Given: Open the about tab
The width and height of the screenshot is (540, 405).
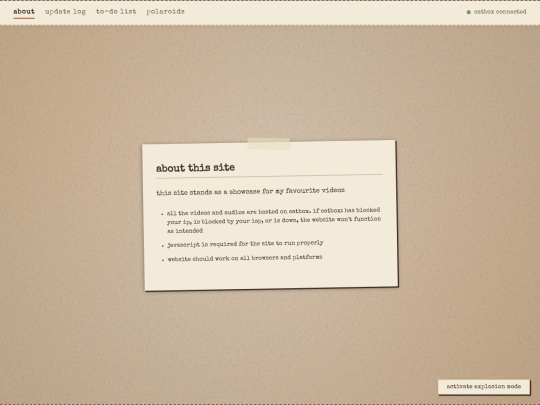Looking at the screenshot, I should click(x=24, y=12).
